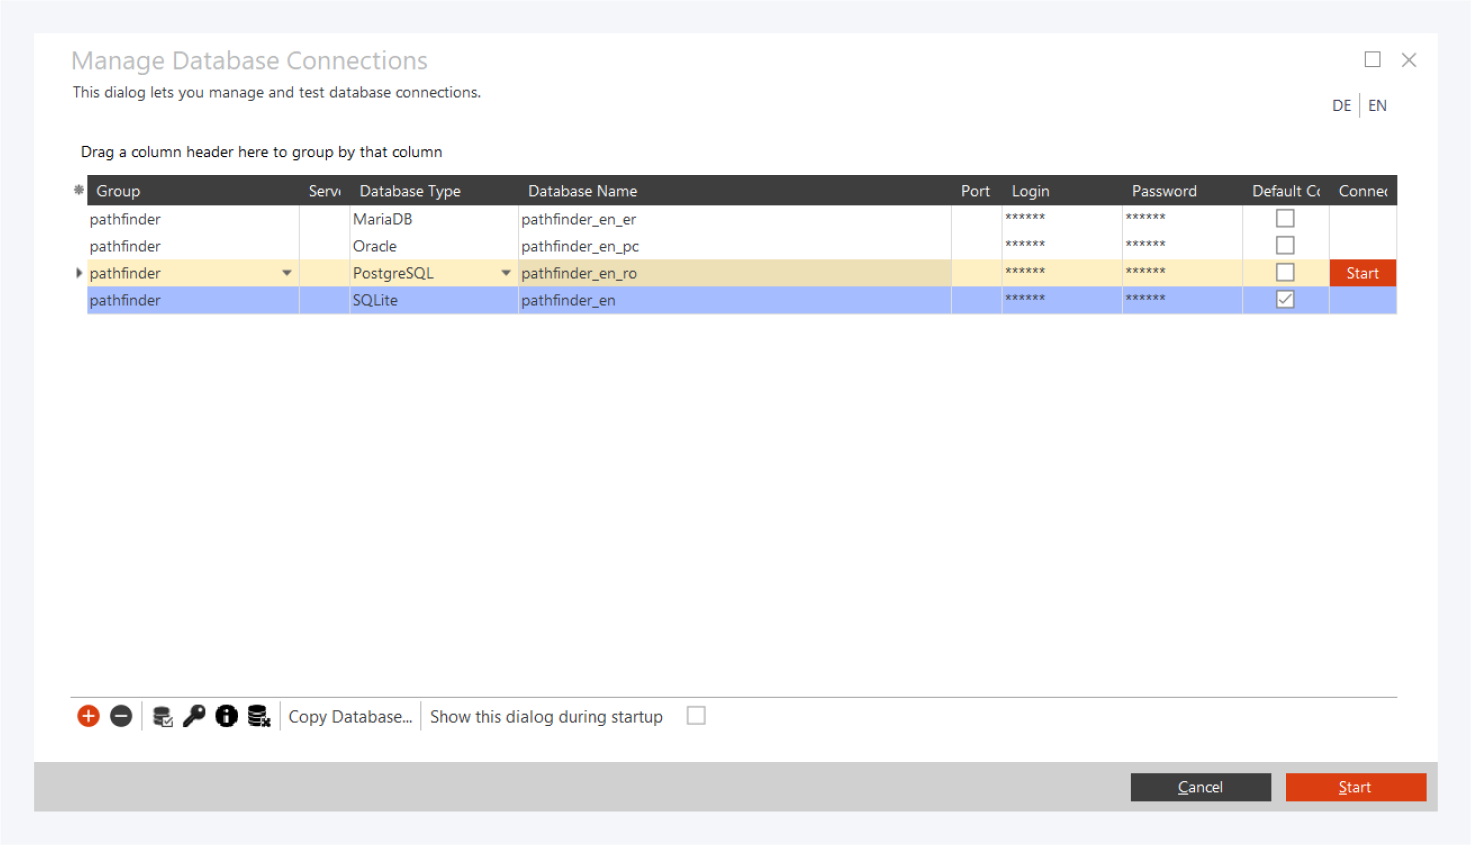Check Default Connection on the MariaDB row
Screen dimensions: 1471x845
click(1284, 218)
